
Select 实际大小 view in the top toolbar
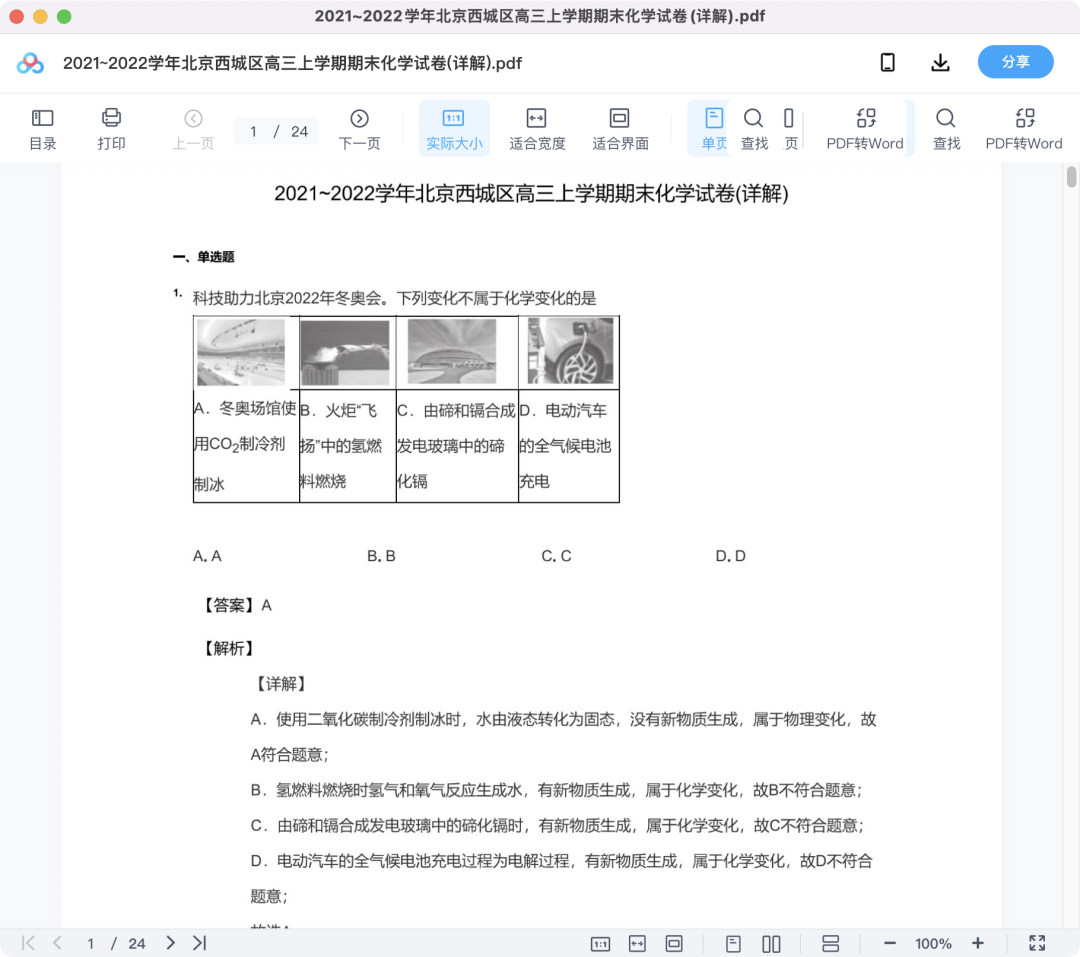[x=454, y=129]
